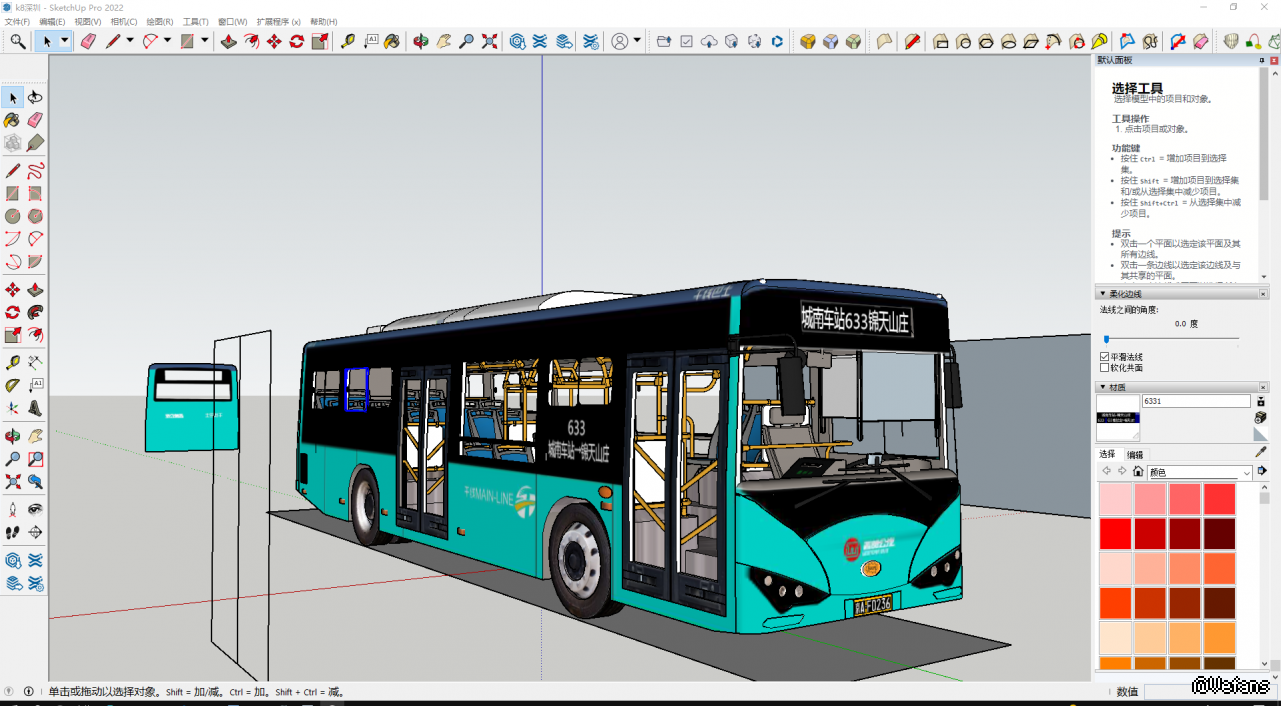The image size is (1281, 706).
Task: Open the 相机(C) menu
Action: tap(123, 21)
